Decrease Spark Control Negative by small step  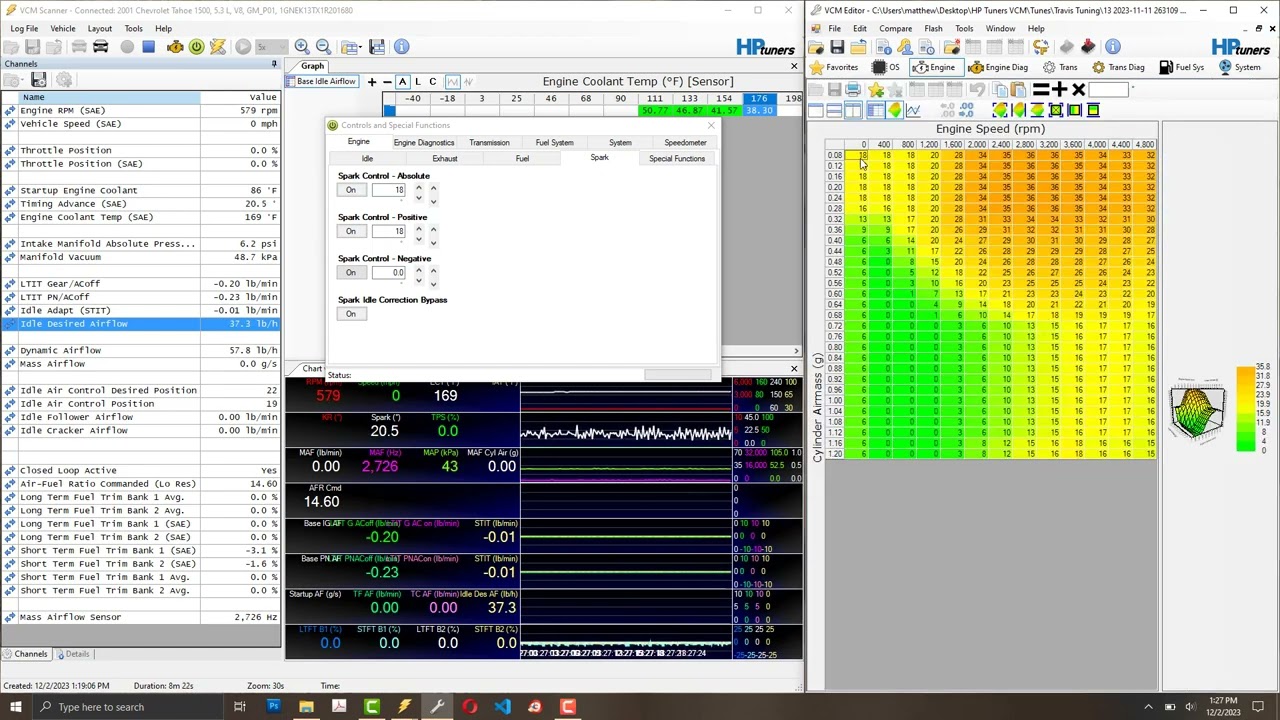pos(419,280)
